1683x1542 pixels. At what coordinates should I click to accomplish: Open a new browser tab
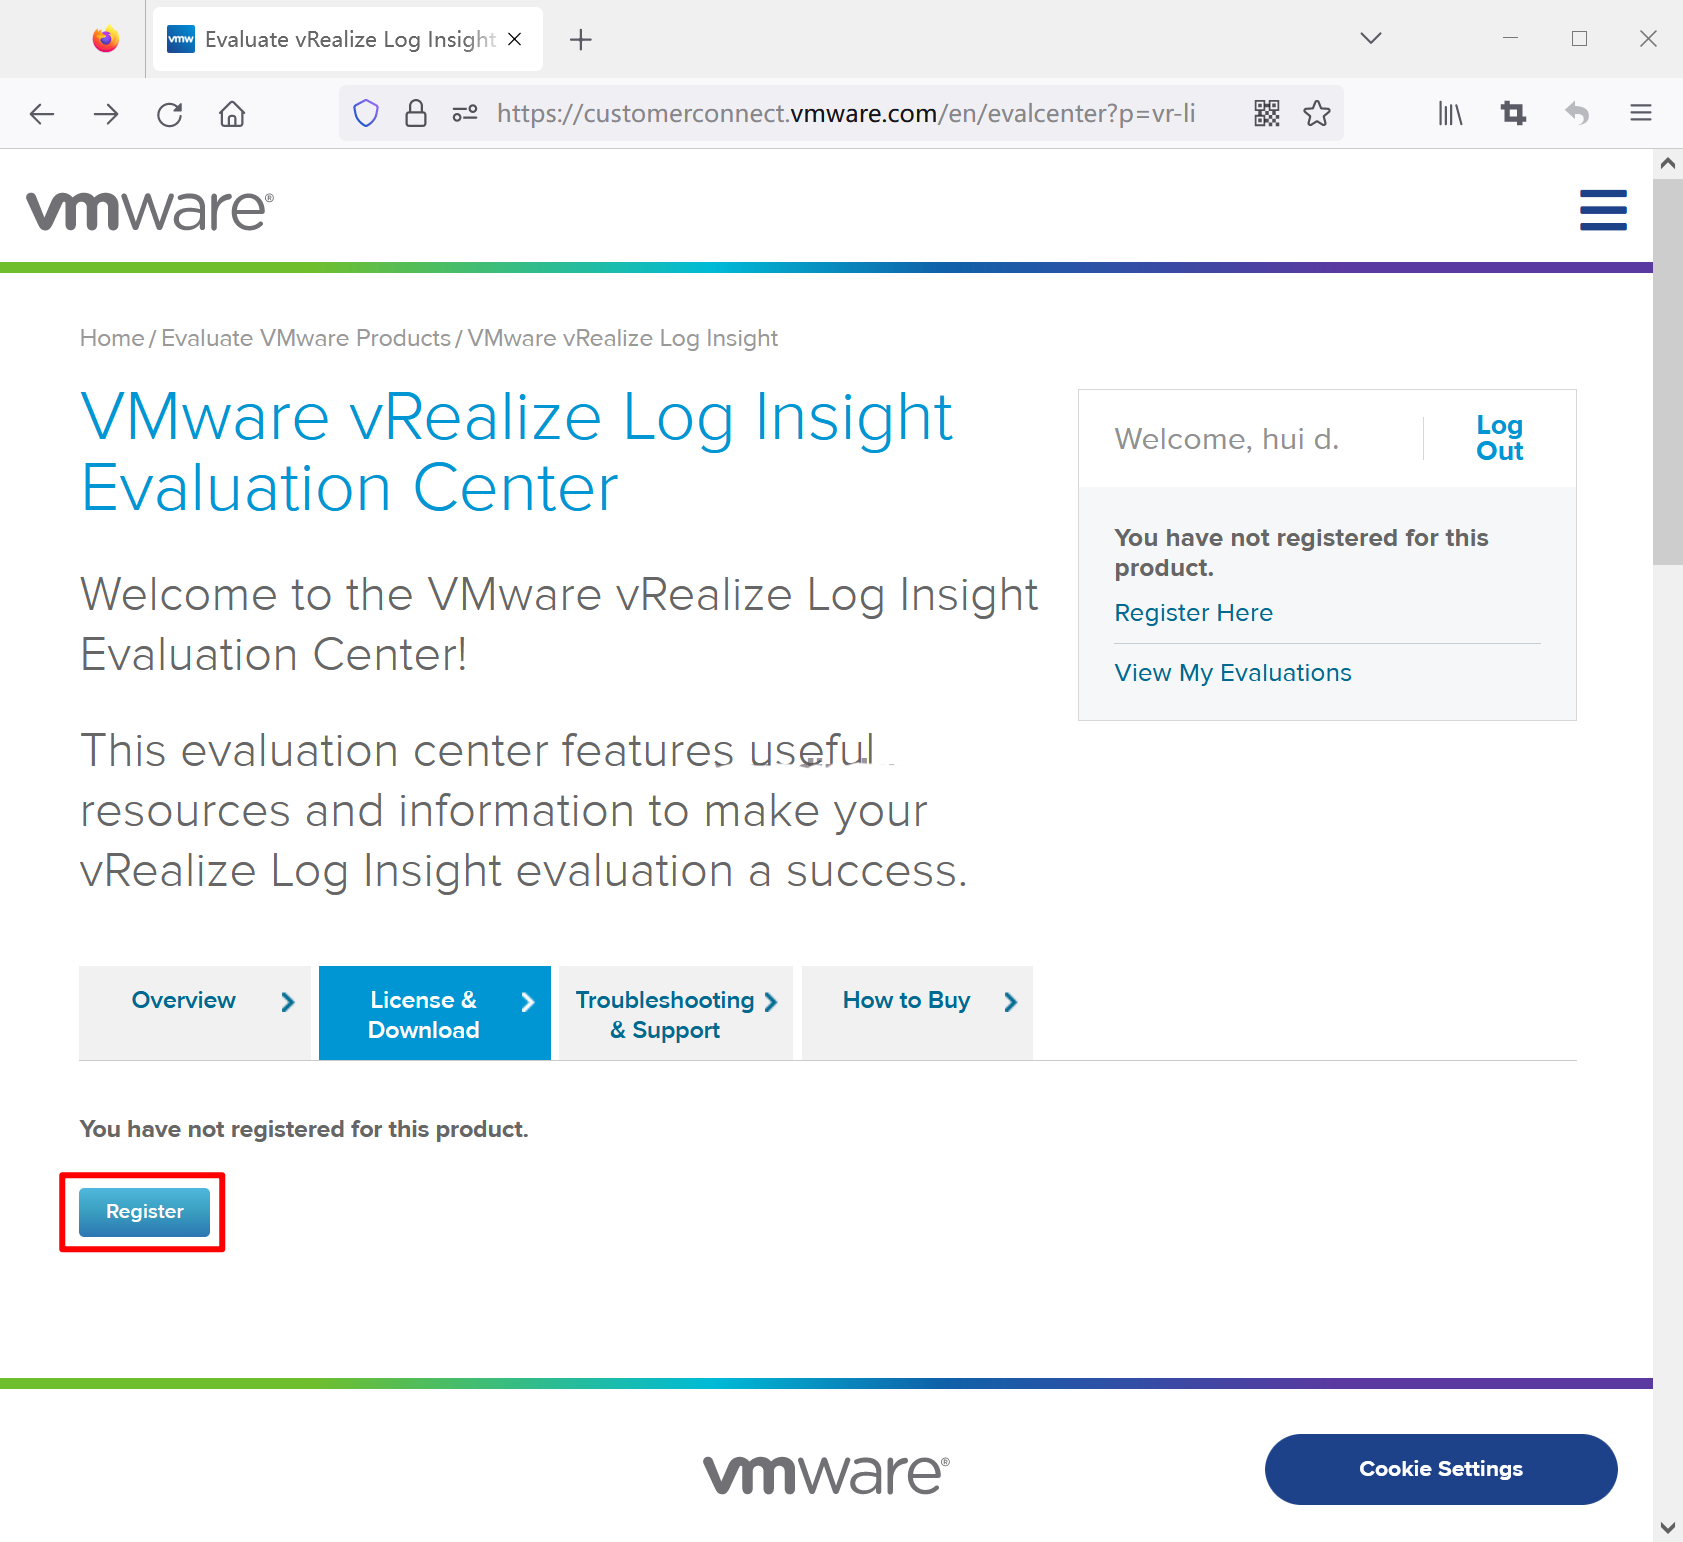click(x=580, y=40)
